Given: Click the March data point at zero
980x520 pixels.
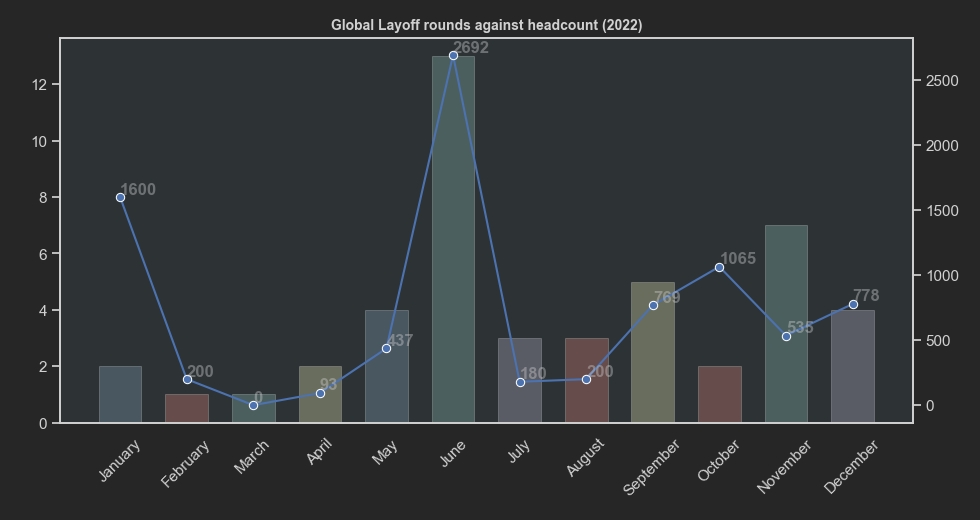Looking at the screenshot, I should (253, 405).
